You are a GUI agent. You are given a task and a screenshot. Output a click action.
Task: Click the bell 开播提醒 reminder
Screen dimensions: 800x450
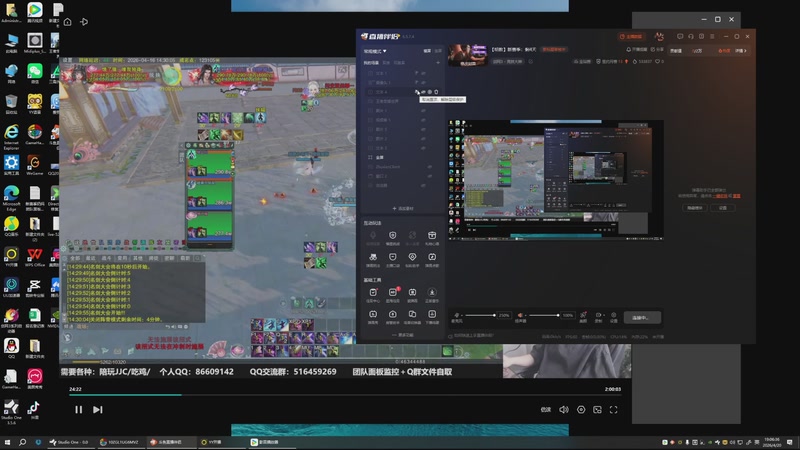637,49
